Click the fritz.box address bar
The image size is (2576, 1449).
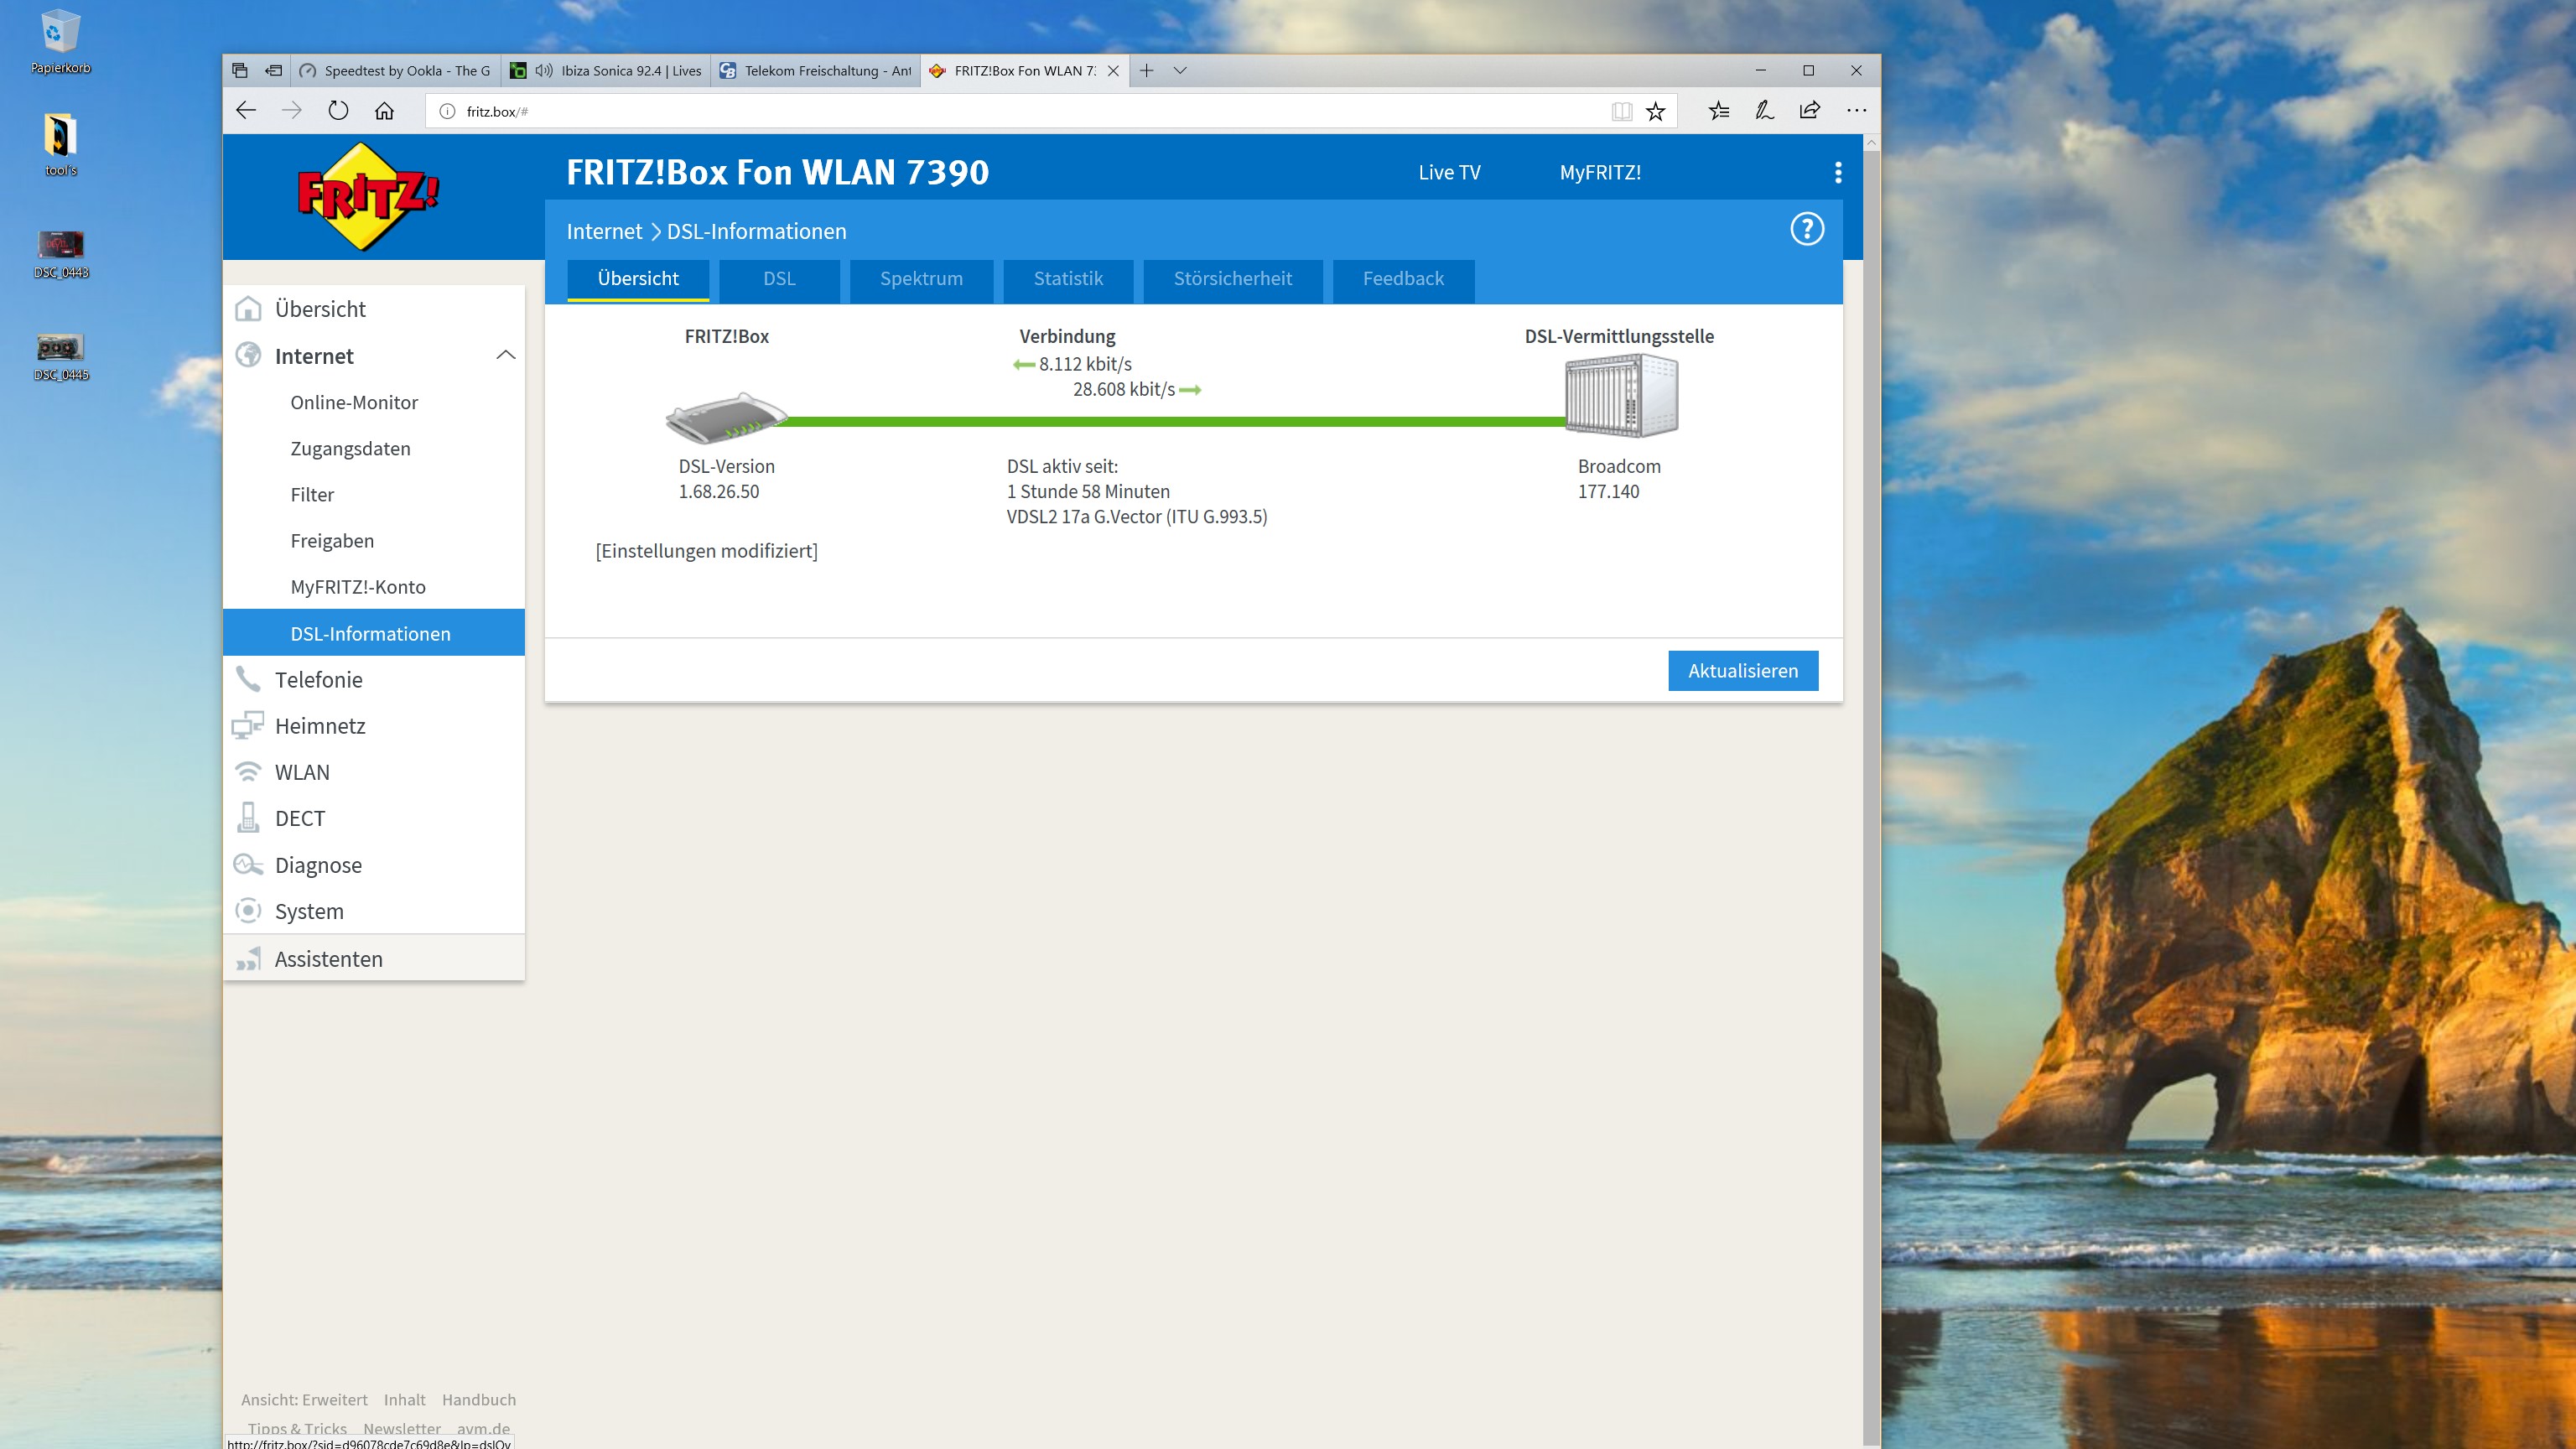[1000, 111]
